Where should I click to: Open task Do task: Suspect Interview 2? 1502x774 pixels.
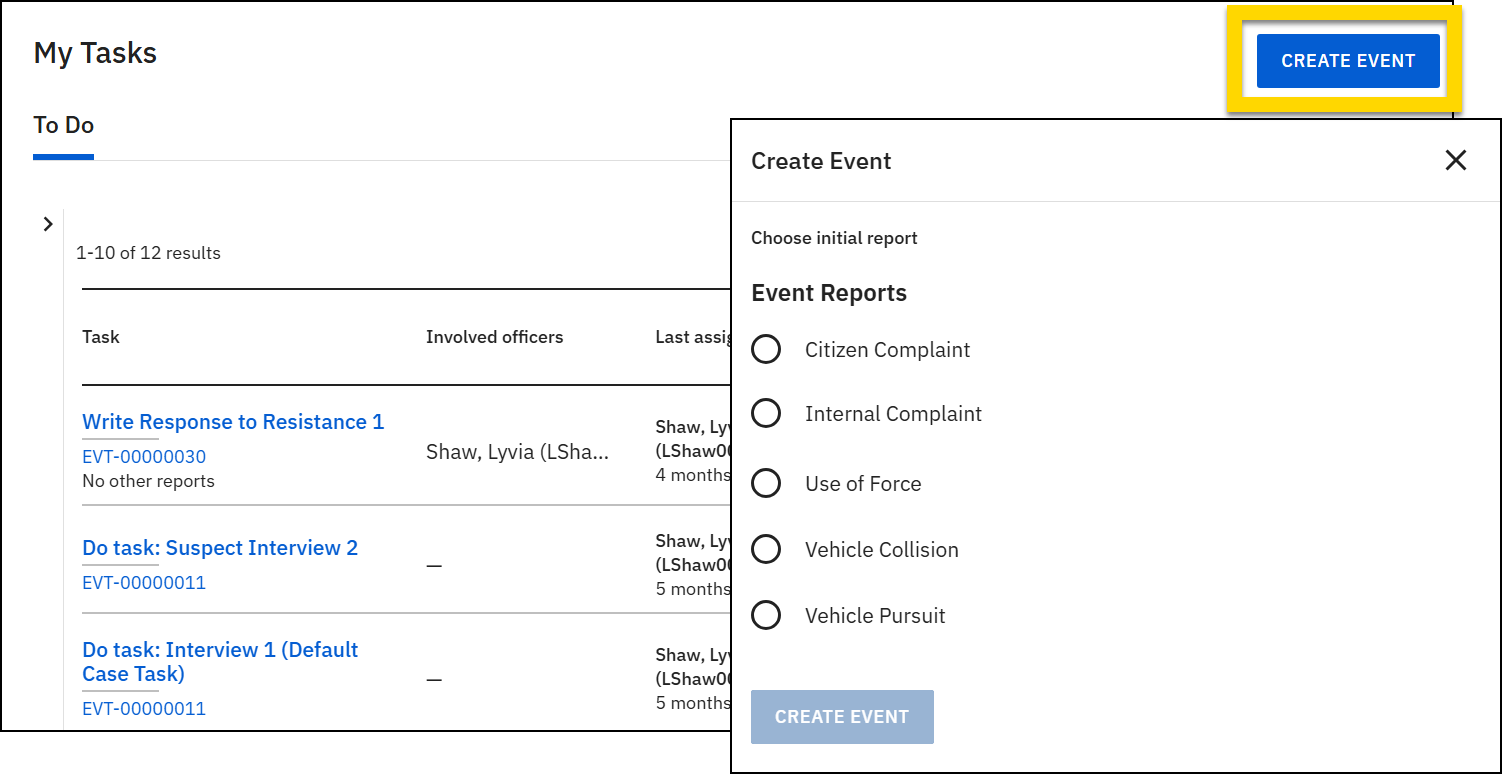(220, 547)
